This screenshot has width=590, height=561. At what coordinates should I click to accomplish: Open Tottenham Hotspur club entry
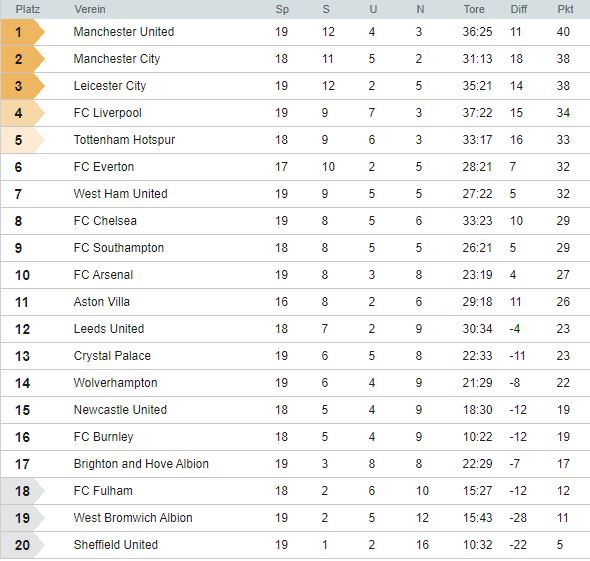point(124,140)
